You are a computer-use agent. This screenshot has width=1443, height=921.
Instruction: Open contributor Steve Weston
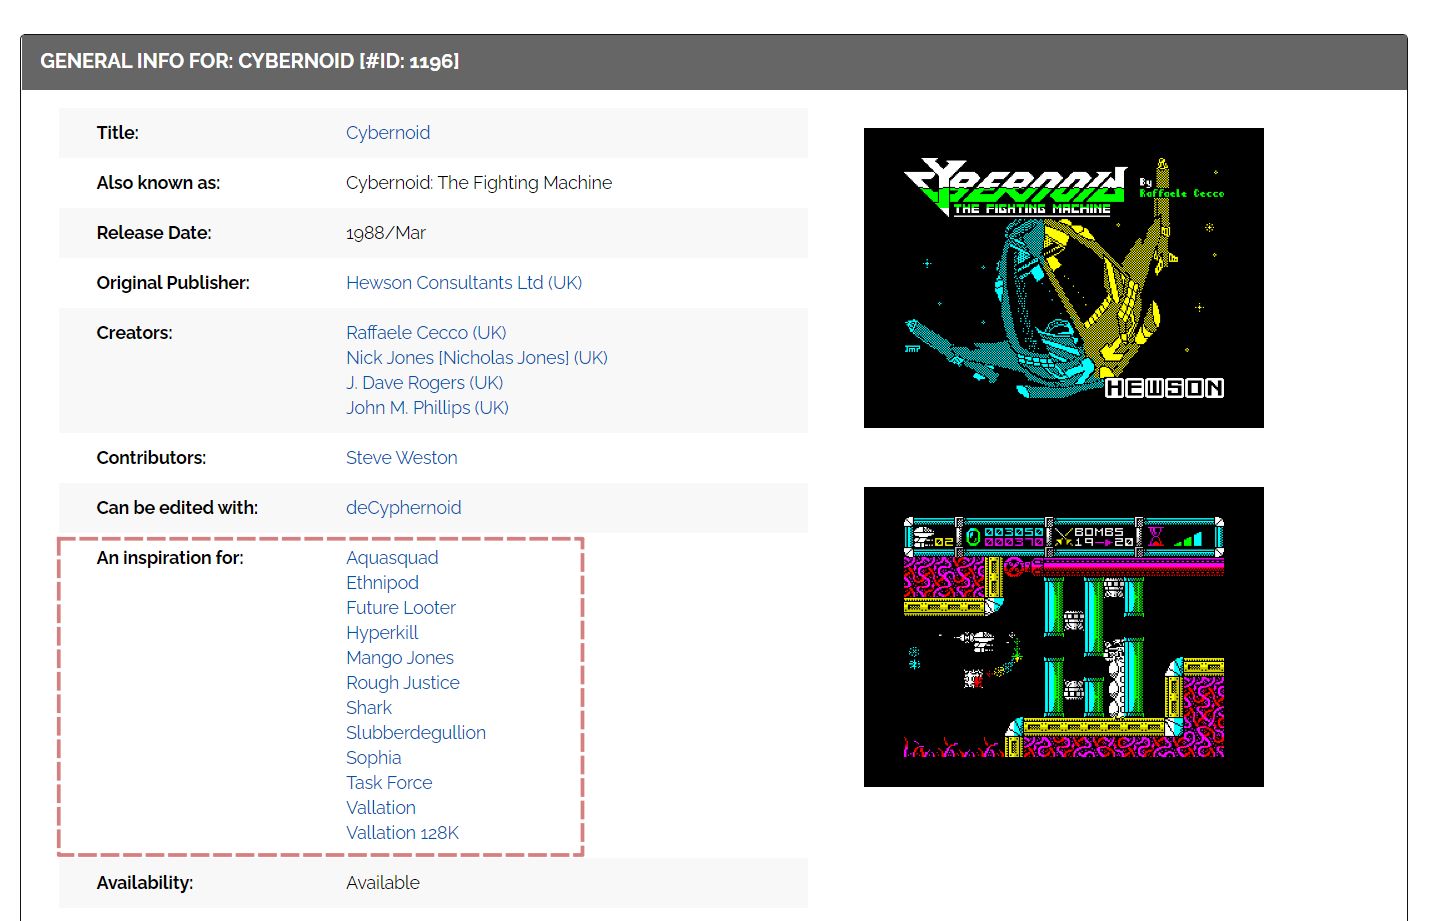click(402, 458)
